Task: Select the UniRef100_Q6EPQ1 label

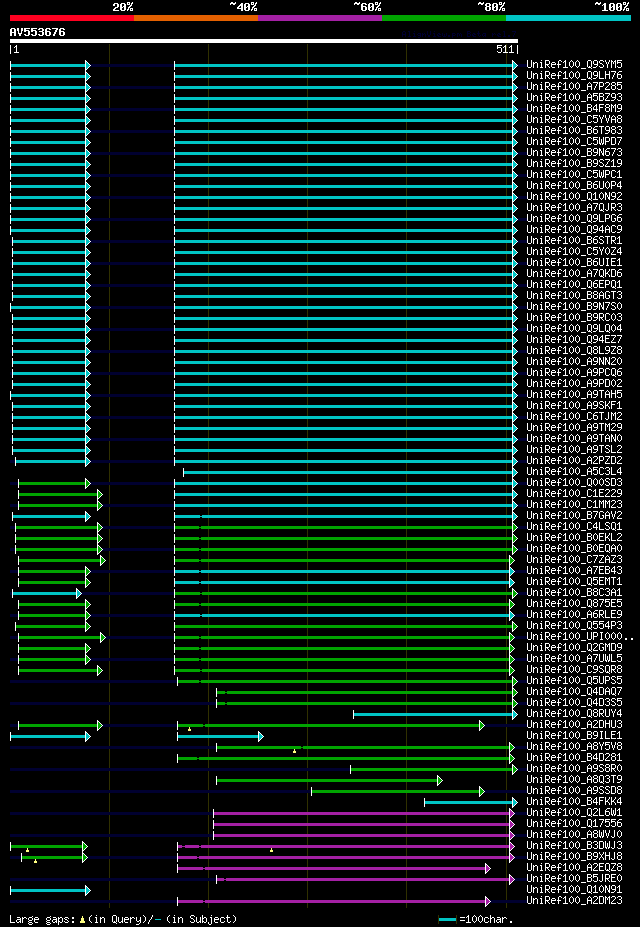Action: [574, 284]
